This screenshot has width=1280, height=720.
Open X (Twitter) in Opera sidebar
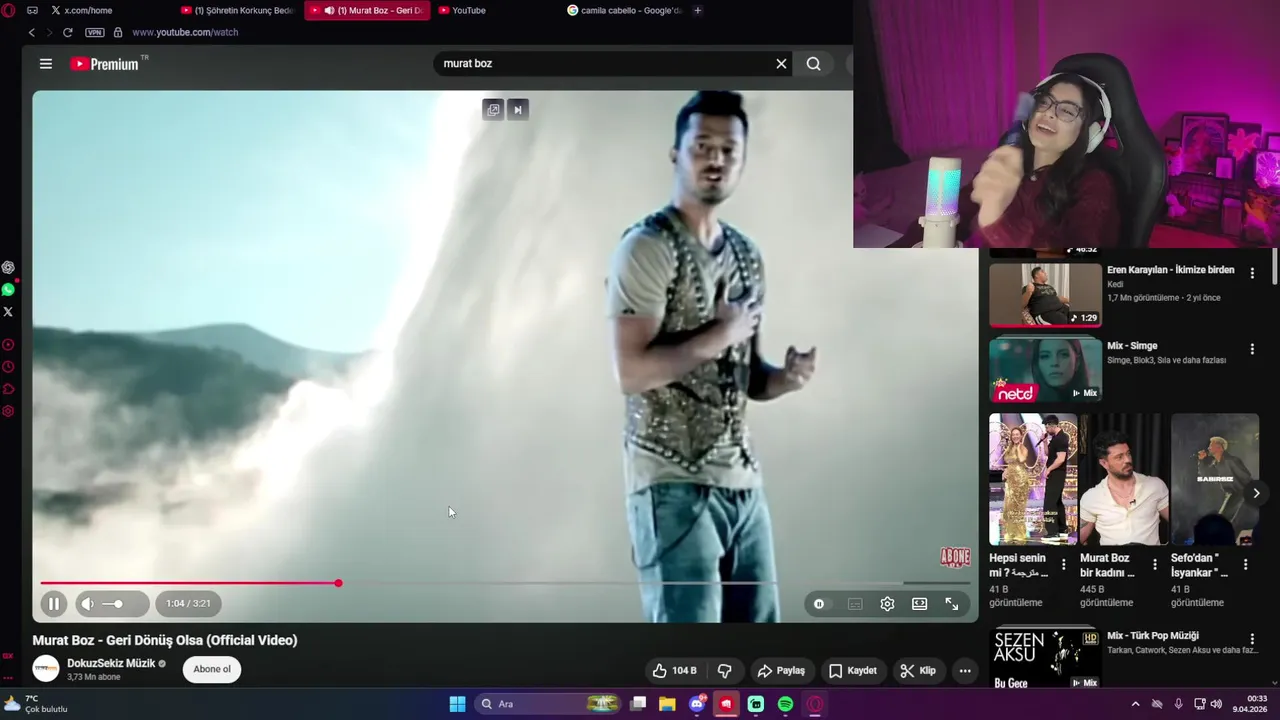pos(8,311)
